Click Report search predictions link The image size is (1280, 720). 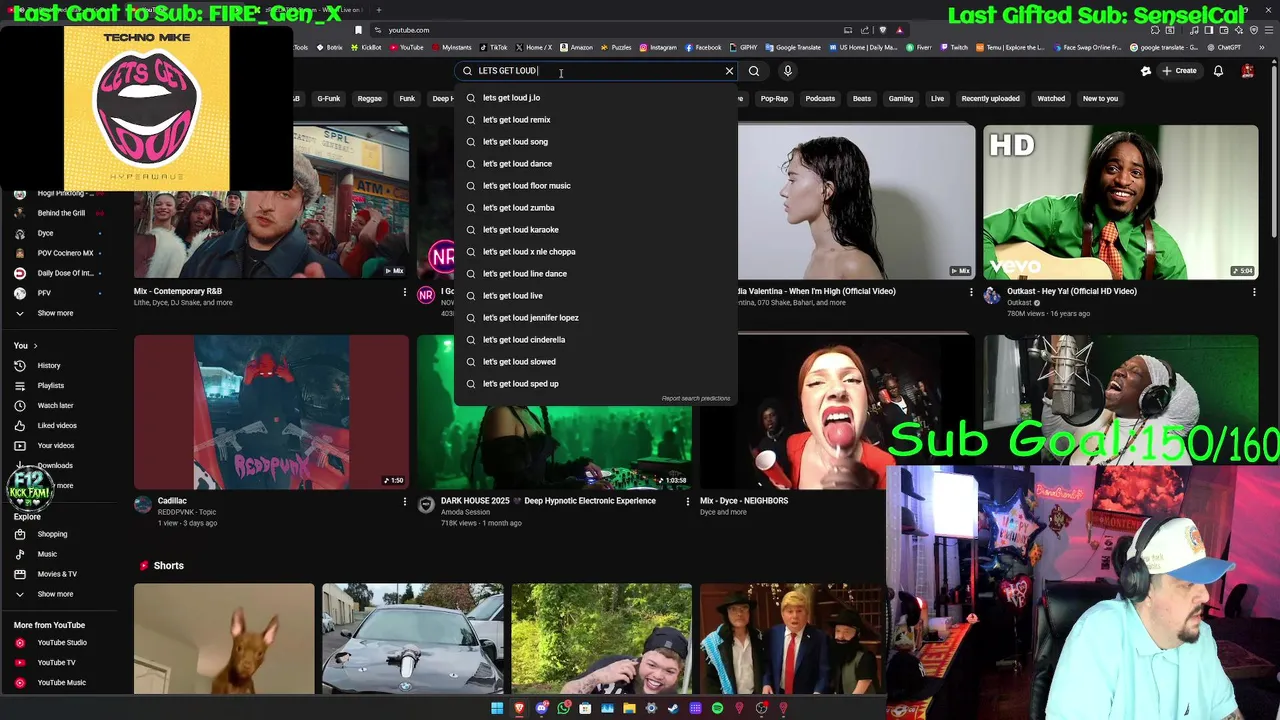click(696, 399)
